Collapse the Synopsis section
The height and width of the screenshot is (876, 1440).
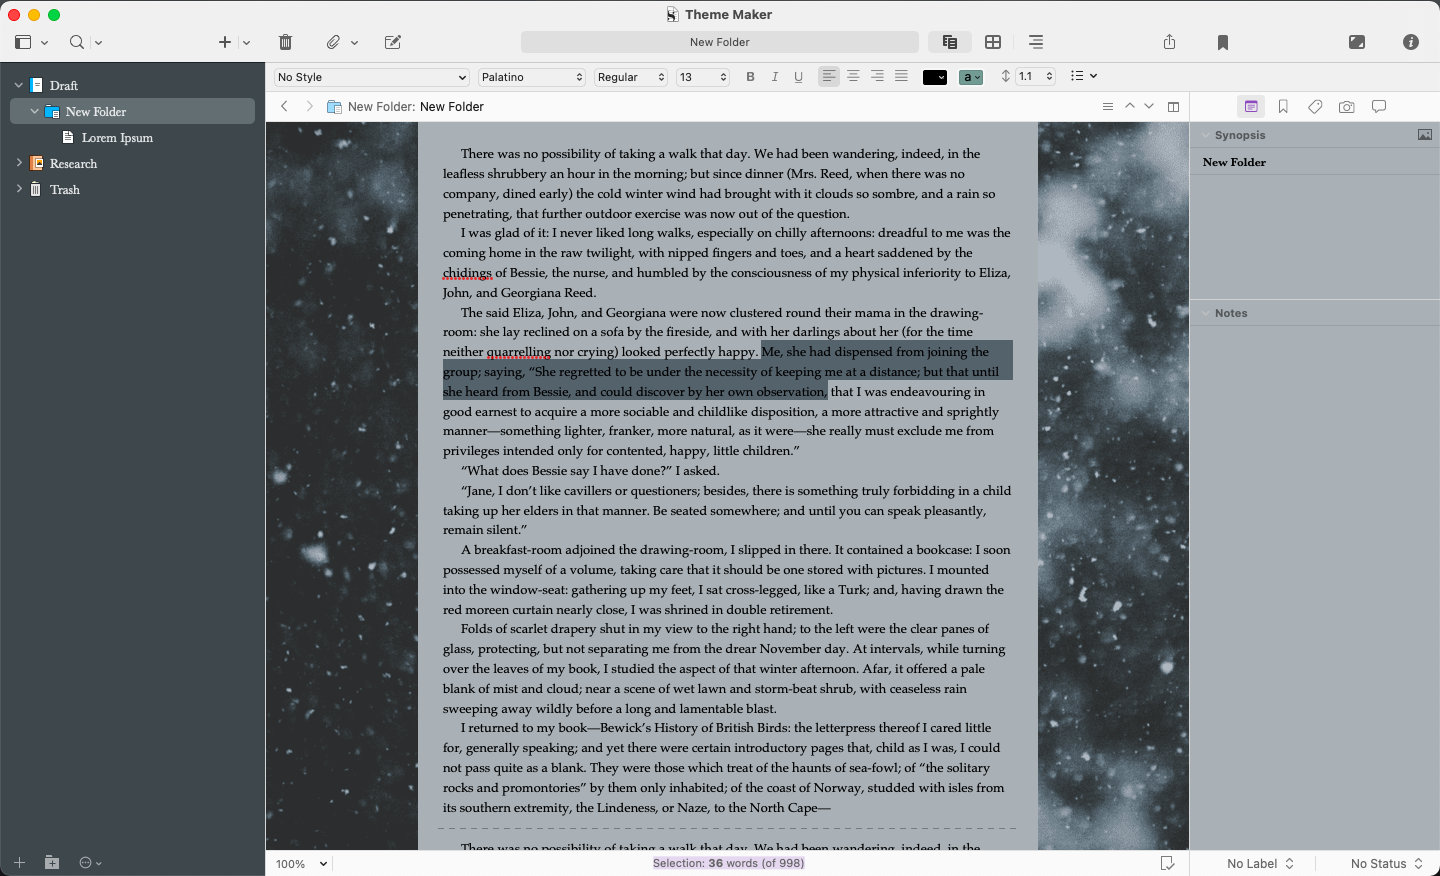click(x=1205, y=135)
